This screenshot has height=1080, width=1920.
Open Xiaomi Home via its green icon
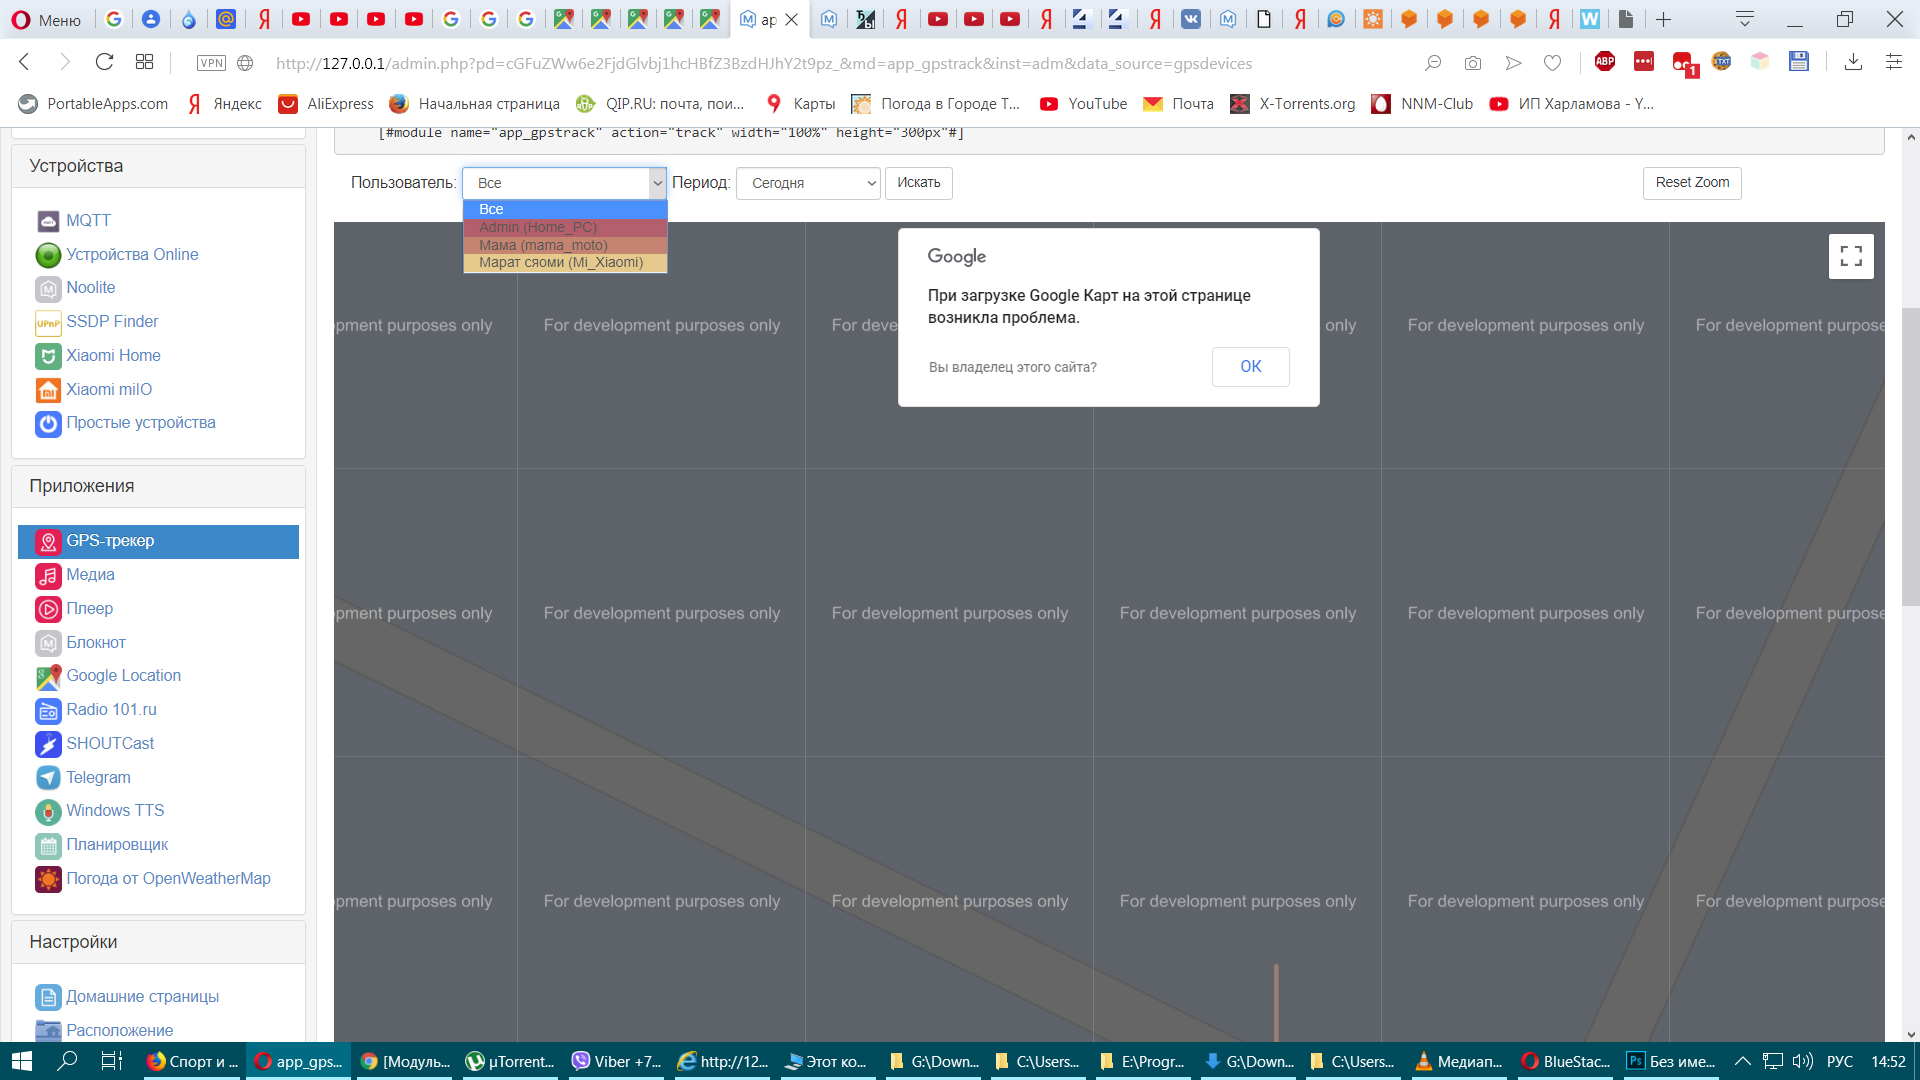[48, 356]
